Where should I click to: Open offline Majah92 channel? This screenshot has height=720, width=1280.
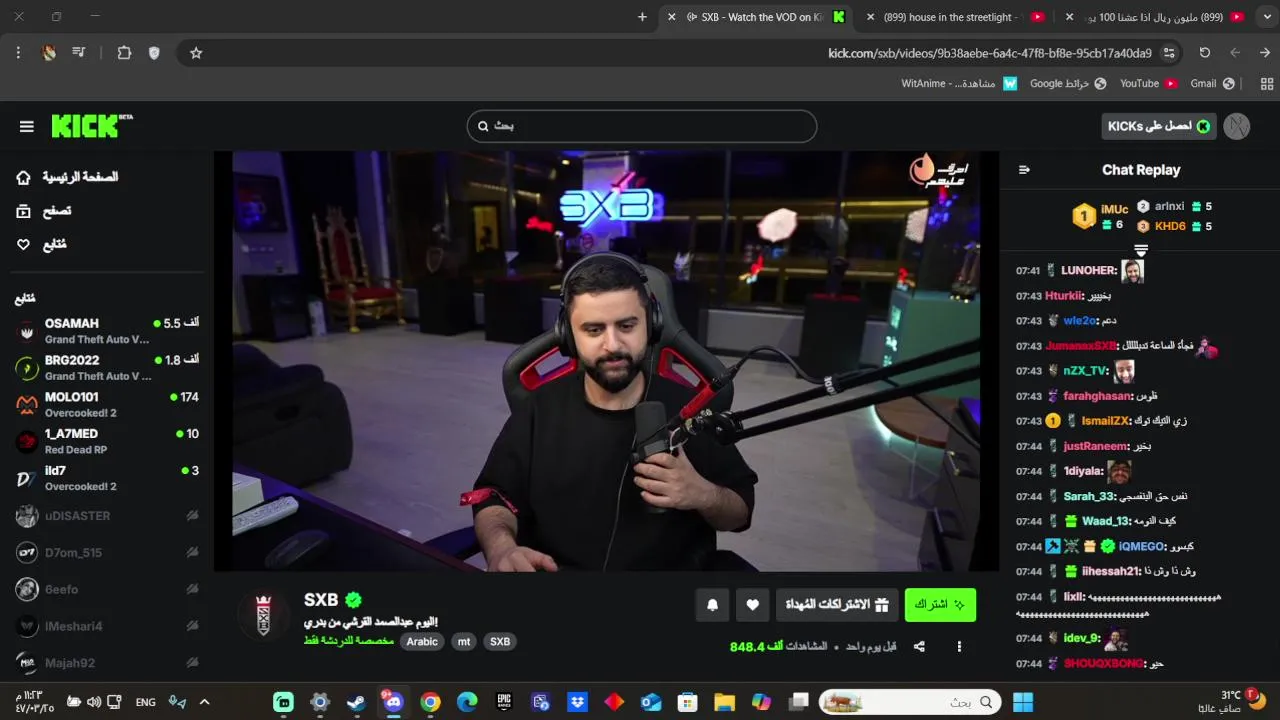(x=107, y=663)
